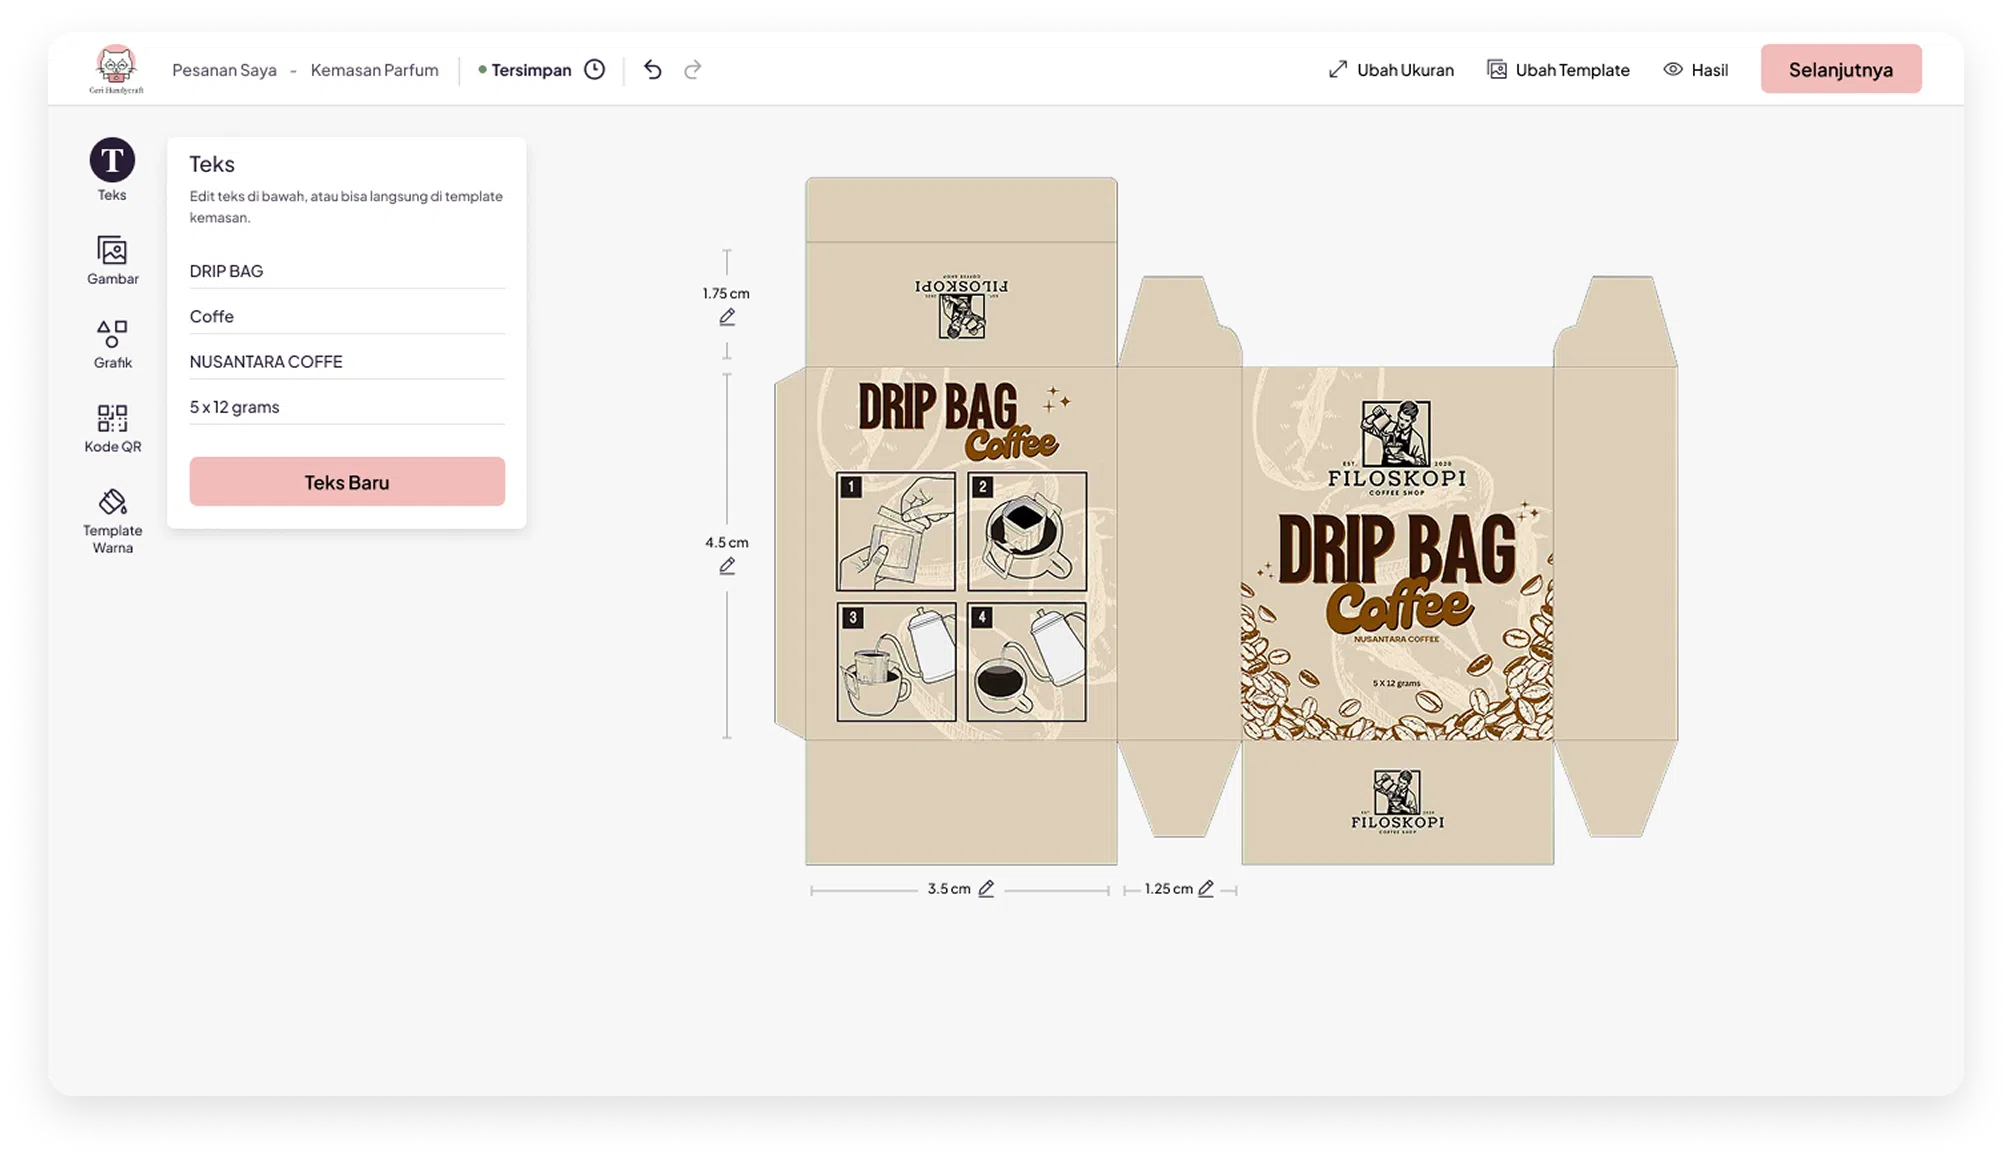Image resolution: width=2012 pixels, height=1160 pixels.
Task: Edit the 1.25 cm width dimension
Action: [x=1206, y=889]
